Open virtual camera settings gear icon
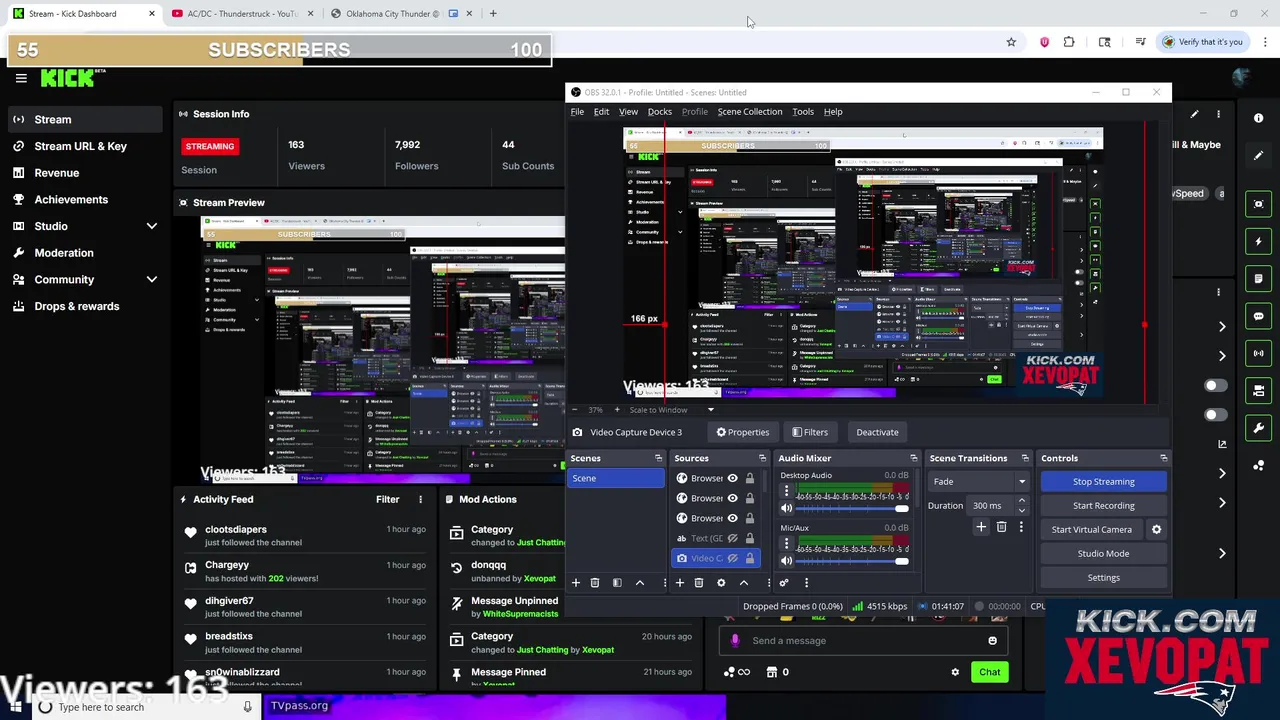 (x=1156, y=529)
